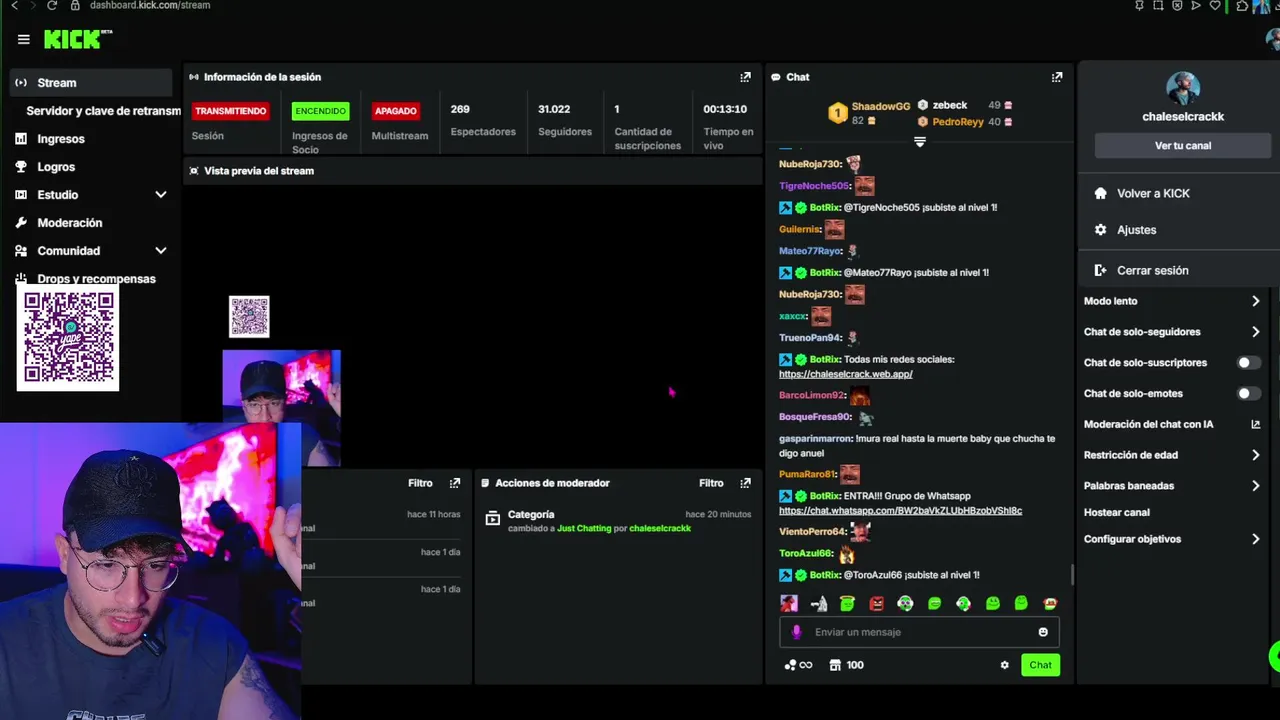Open chat settings gear icon
The height and width of the screenshot is (720, 1280).
(1005, 665)
